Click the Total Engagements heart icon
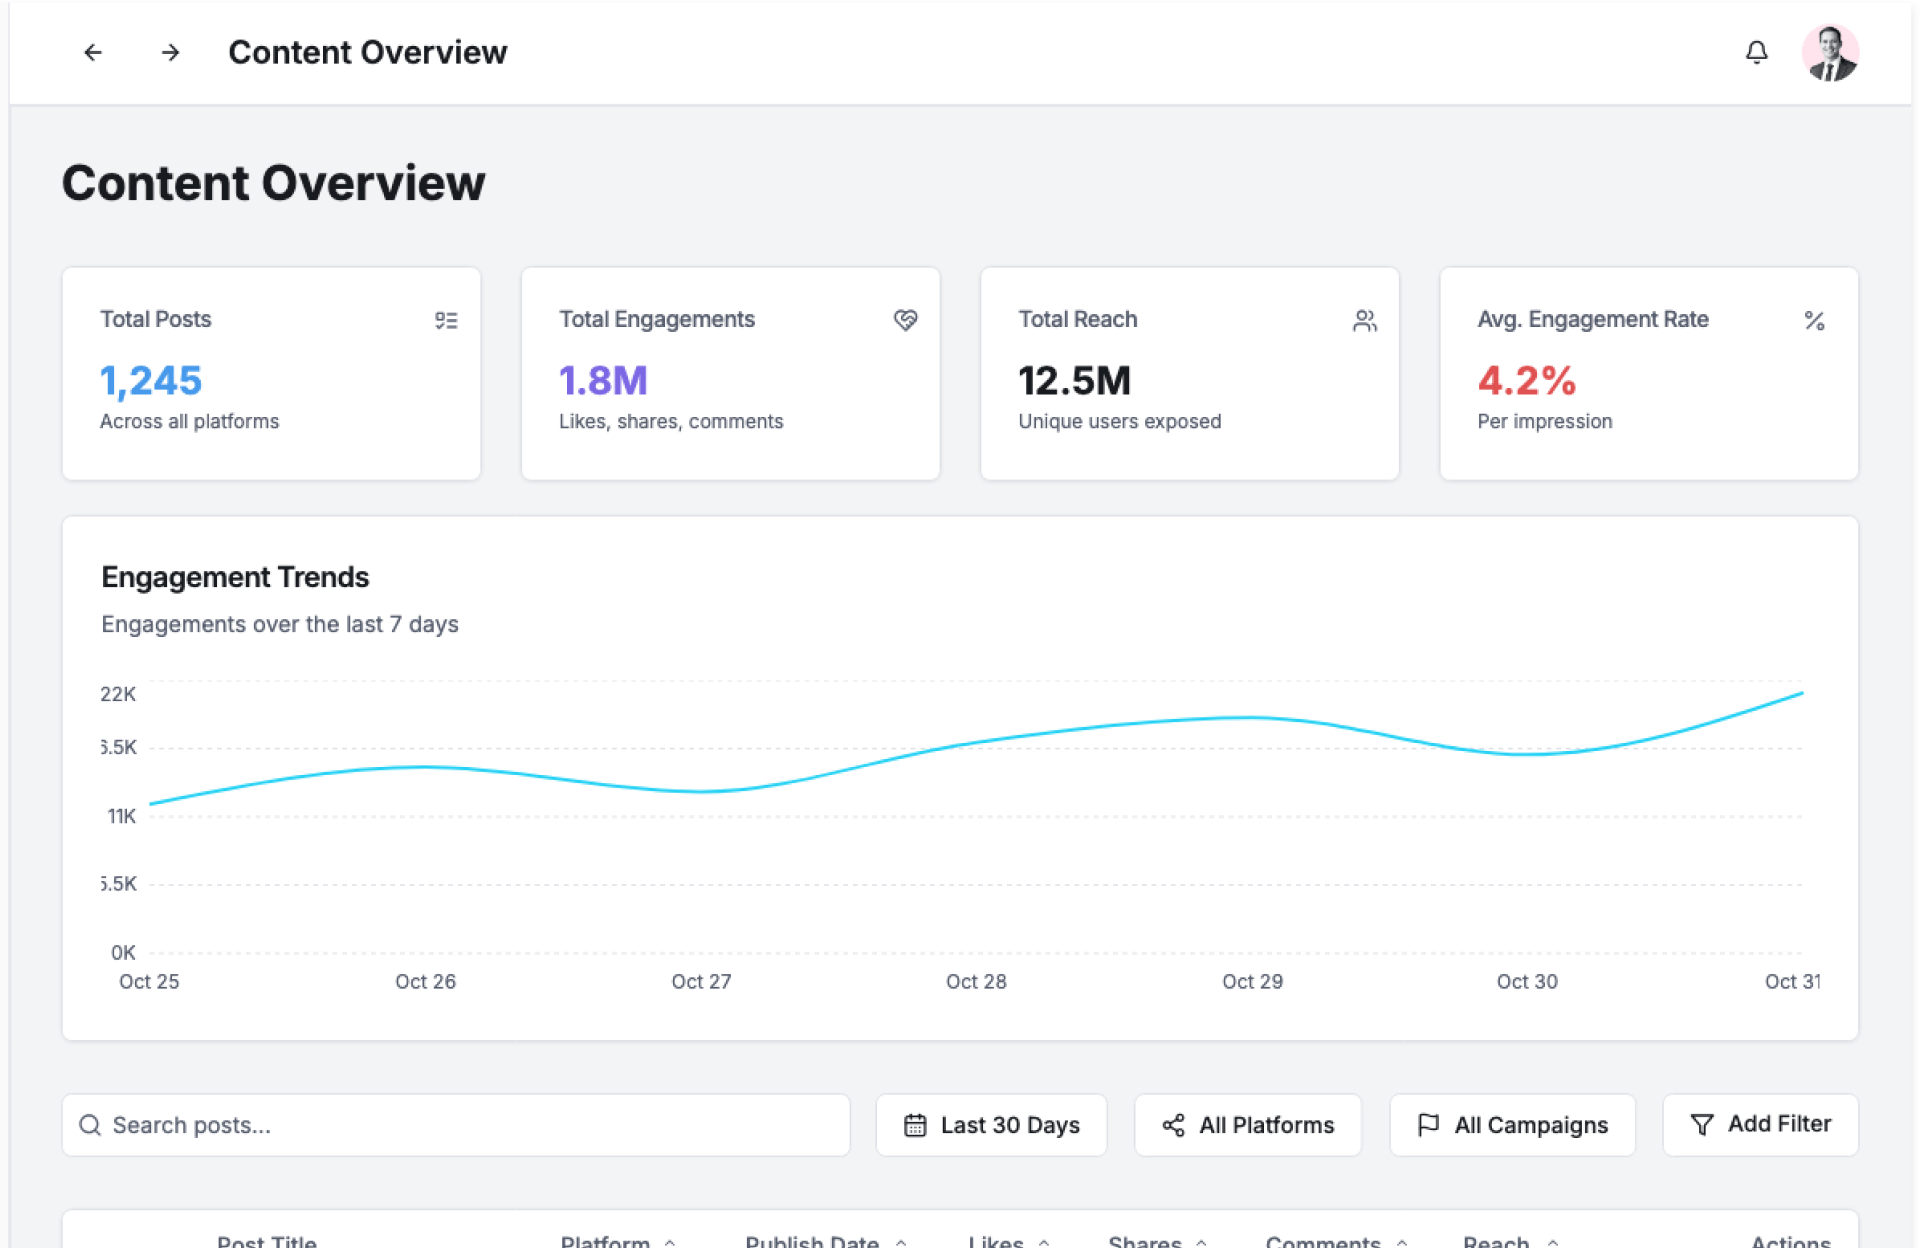The height and width of the screenshot is (1248, 1920). click(905, 320)
